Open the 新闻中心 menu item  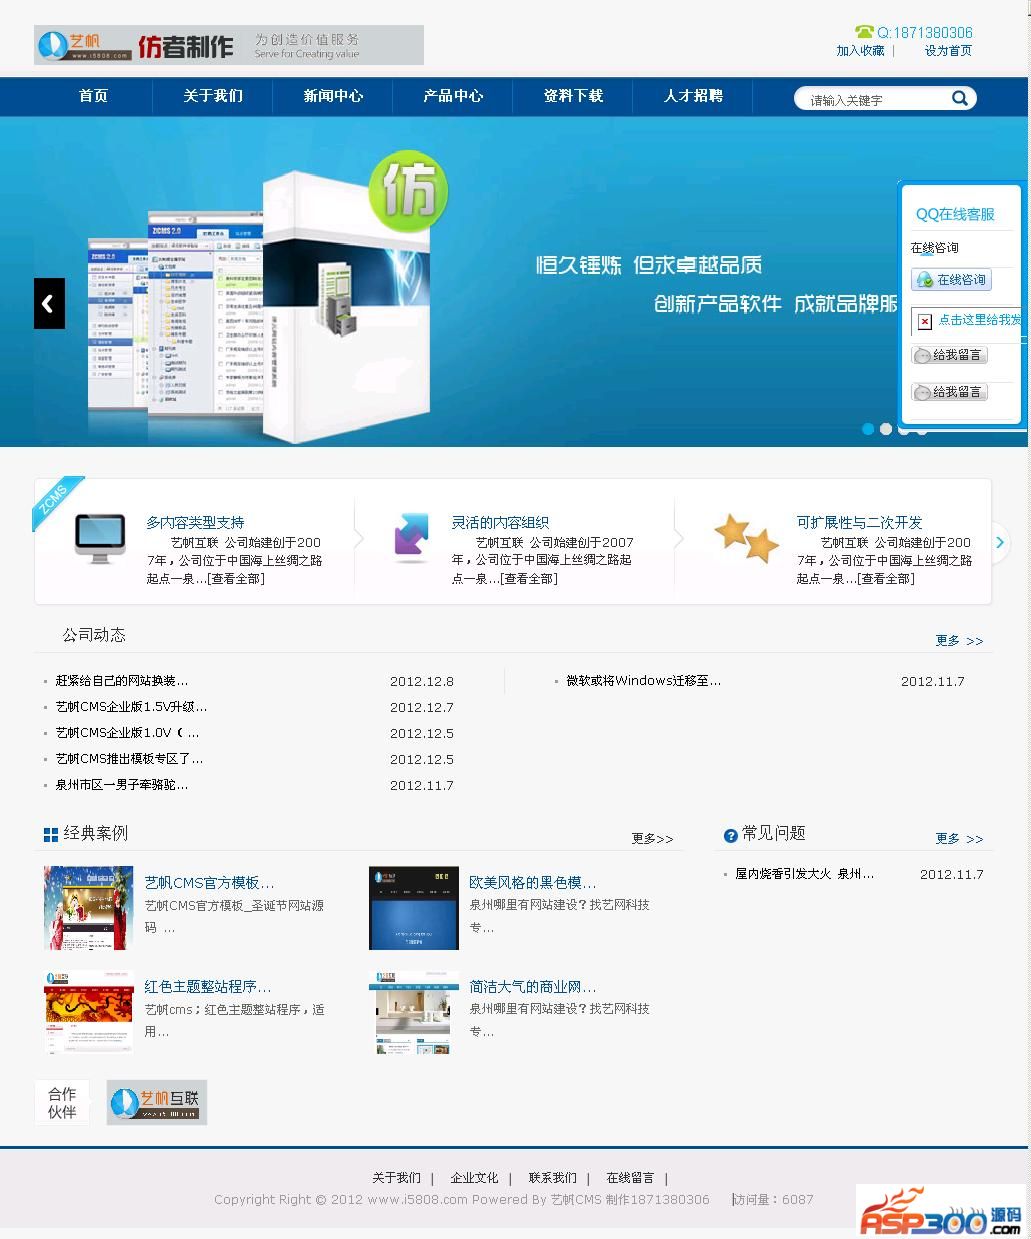coord(333,96)
